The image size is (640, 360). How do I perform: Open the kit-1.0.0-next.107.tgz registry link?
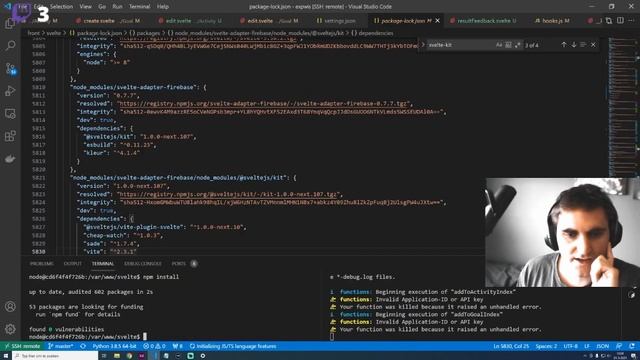[x=229, y=194]
